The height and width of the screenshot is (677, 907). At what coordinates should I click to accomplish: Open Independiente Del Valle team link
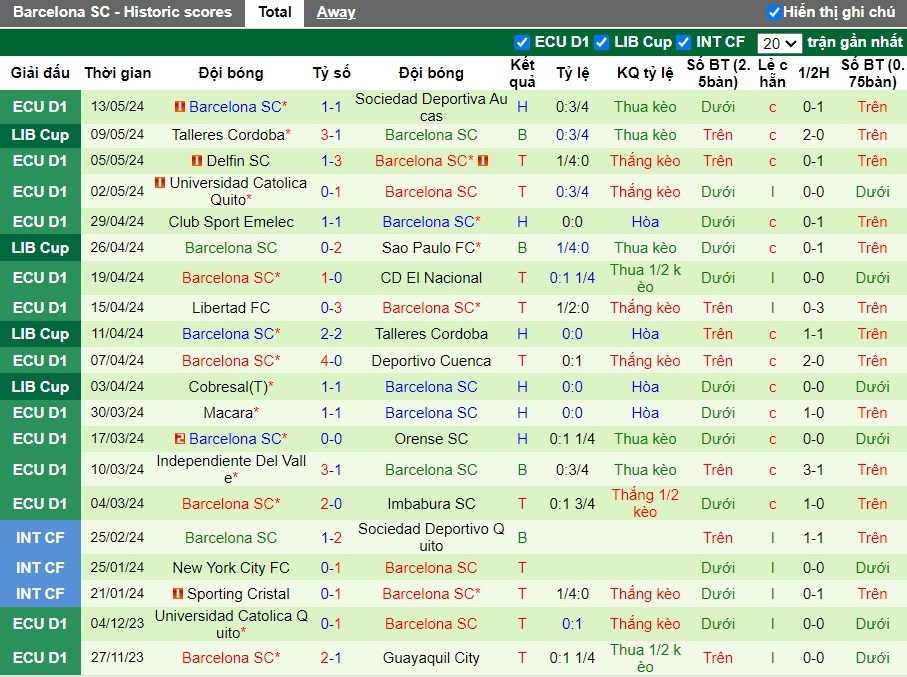pos(231,469)
